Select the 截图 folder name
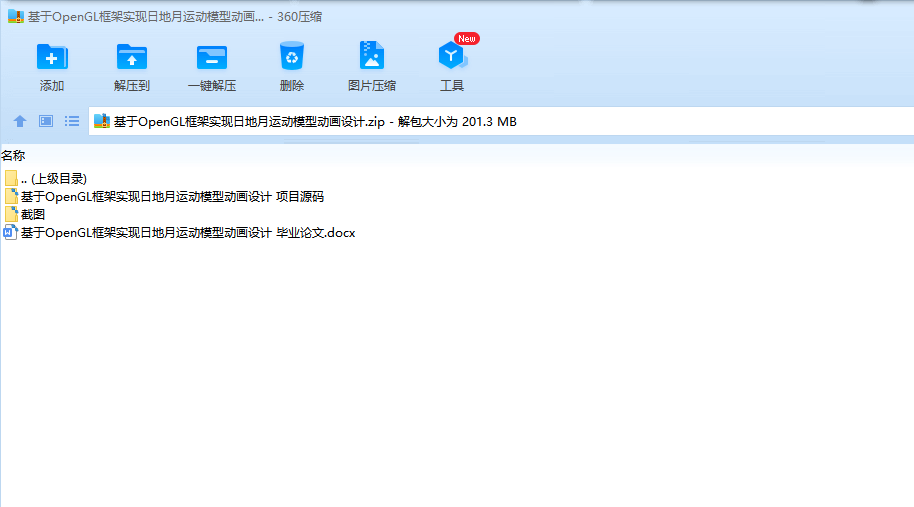The image size is (914, 507). 33,214
